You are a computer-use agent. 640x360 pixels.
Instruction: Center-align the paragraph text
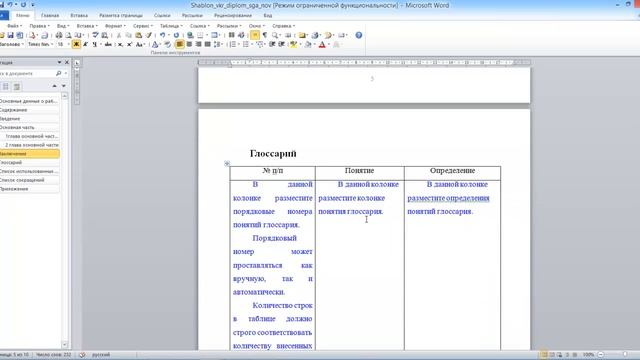[x=189, y=44]
